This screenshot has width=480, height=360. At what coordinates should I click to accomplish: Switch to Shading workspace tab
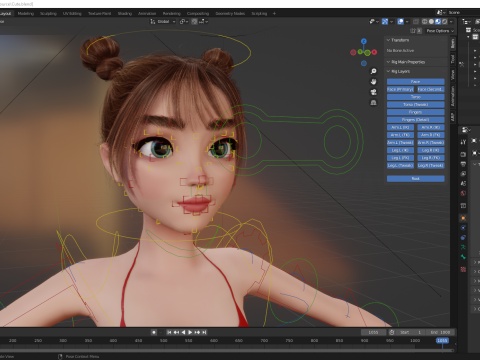pyautogui.click(x=125, y=13)
